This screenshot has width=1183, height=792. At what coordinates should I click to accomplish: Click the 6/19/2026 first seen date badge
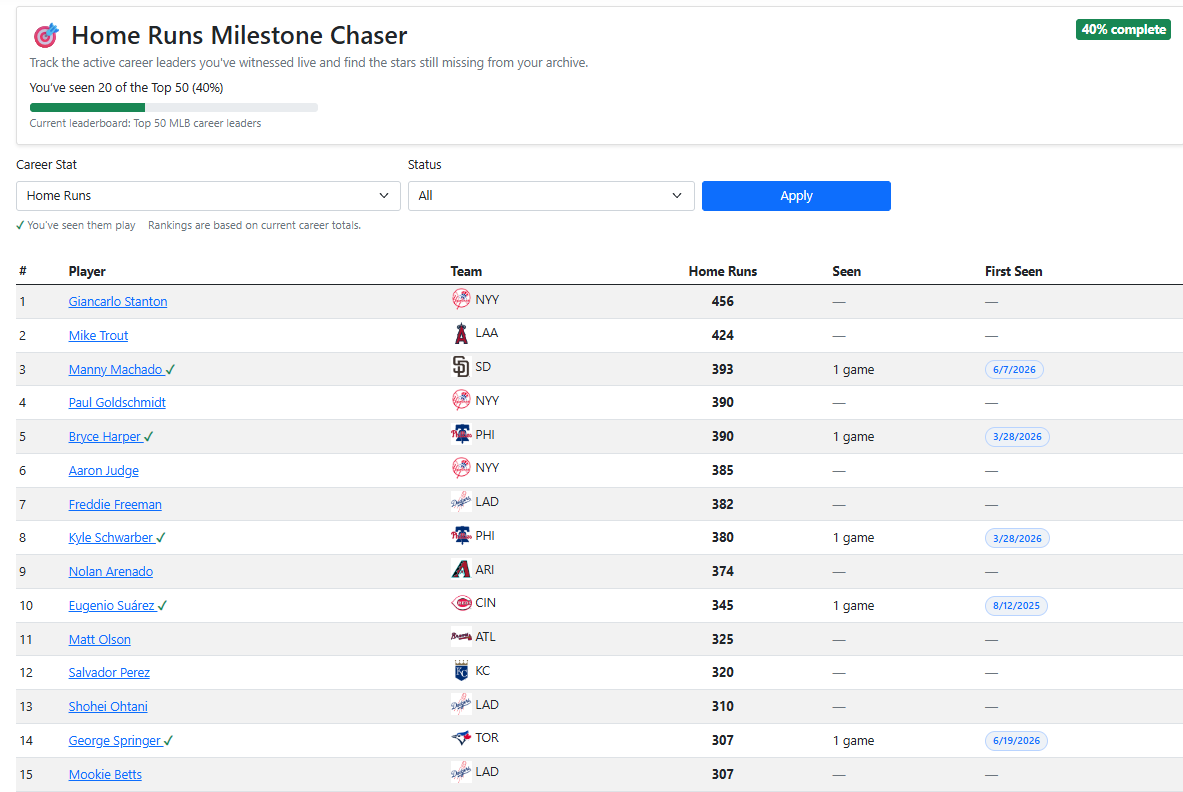1016,741
